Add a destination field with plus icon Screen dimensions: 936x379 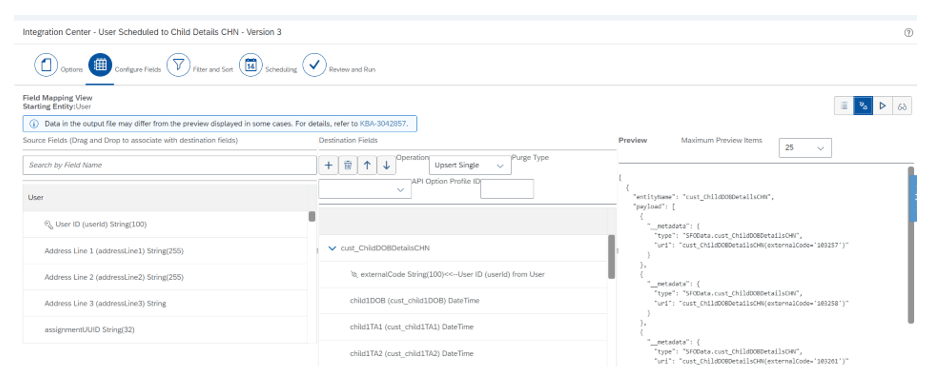click(328, 165)
